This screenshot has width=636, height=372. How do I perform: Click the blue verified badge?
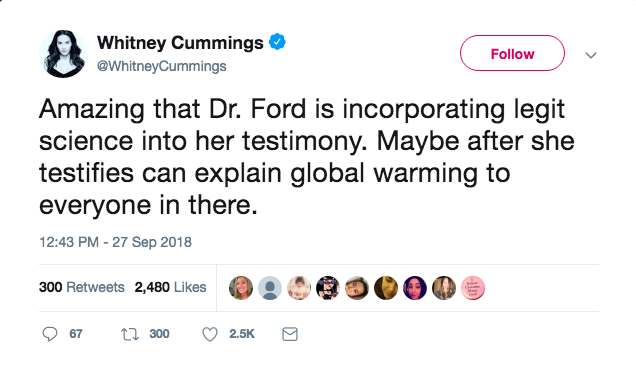click(x=277, y=42)
